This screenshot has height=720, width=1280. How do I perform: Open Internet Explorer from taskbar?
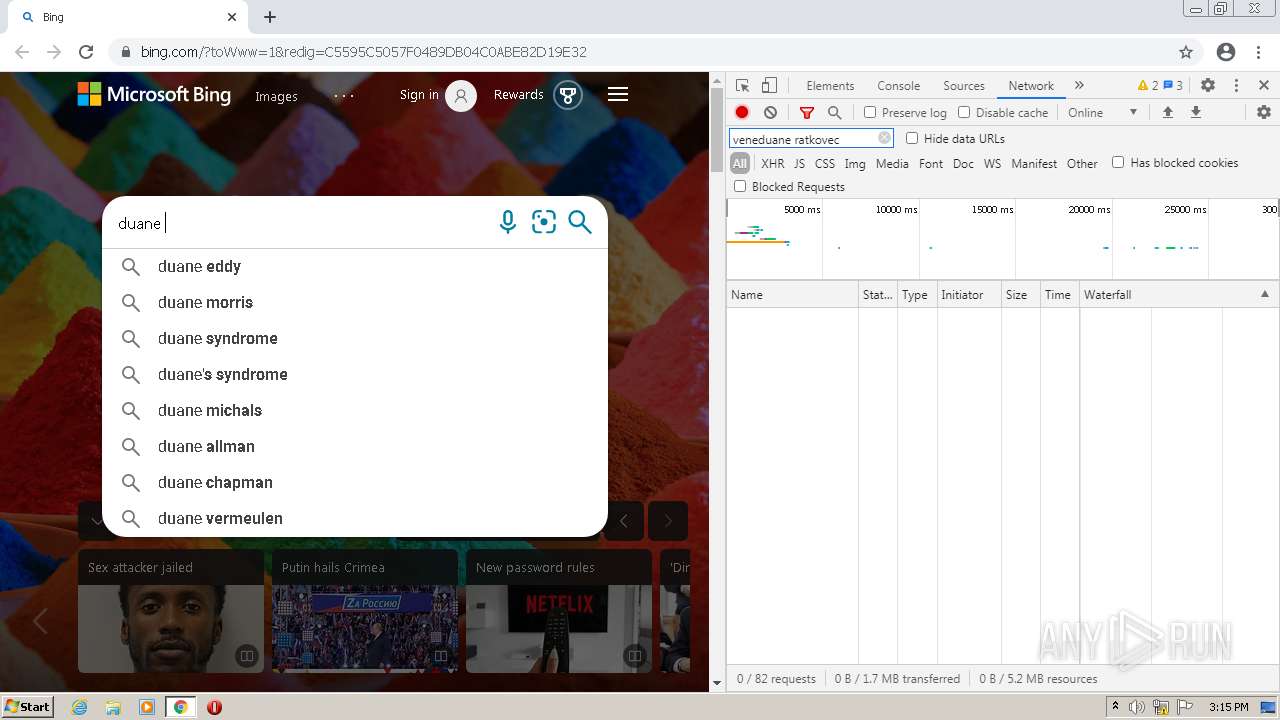(80, 707)
